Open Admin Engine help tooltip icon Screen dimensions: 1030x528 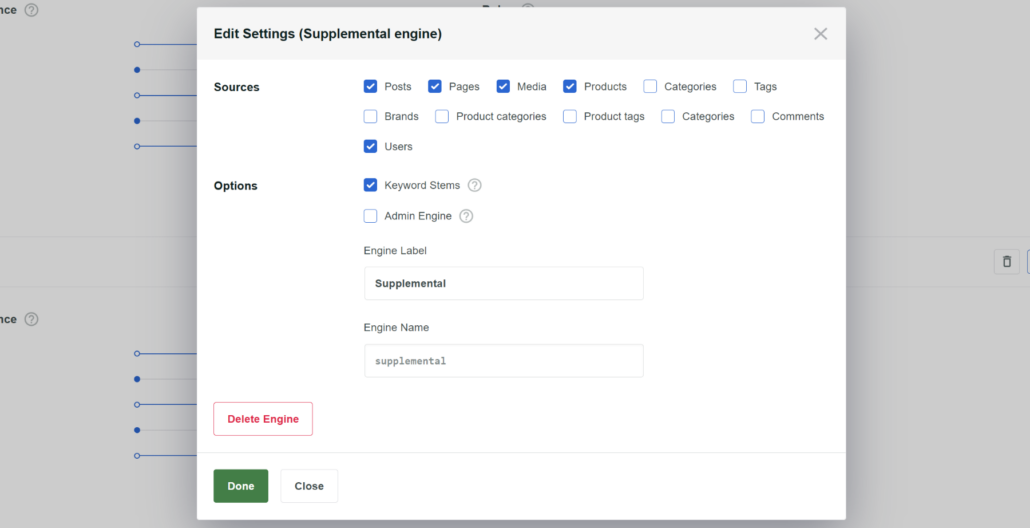click(466, 216)
